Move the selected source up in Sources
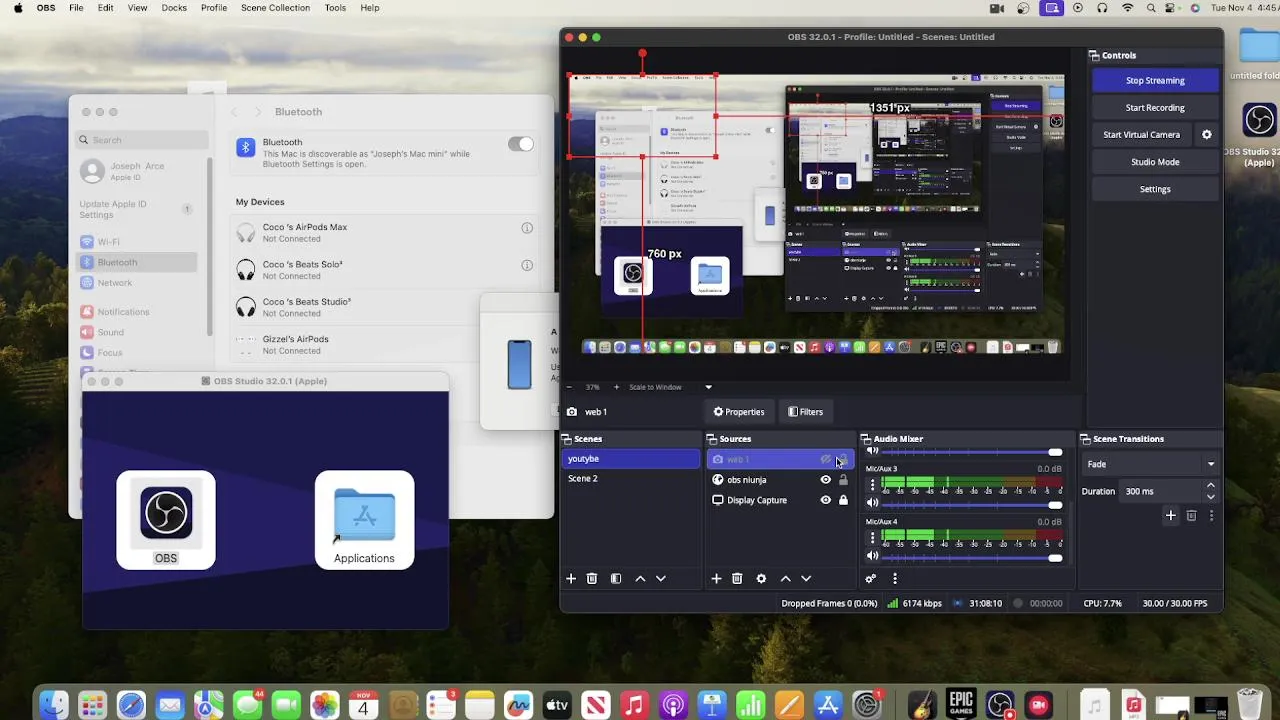The height and width of the screenshot is (720, 1280). (x=785, y=578)
